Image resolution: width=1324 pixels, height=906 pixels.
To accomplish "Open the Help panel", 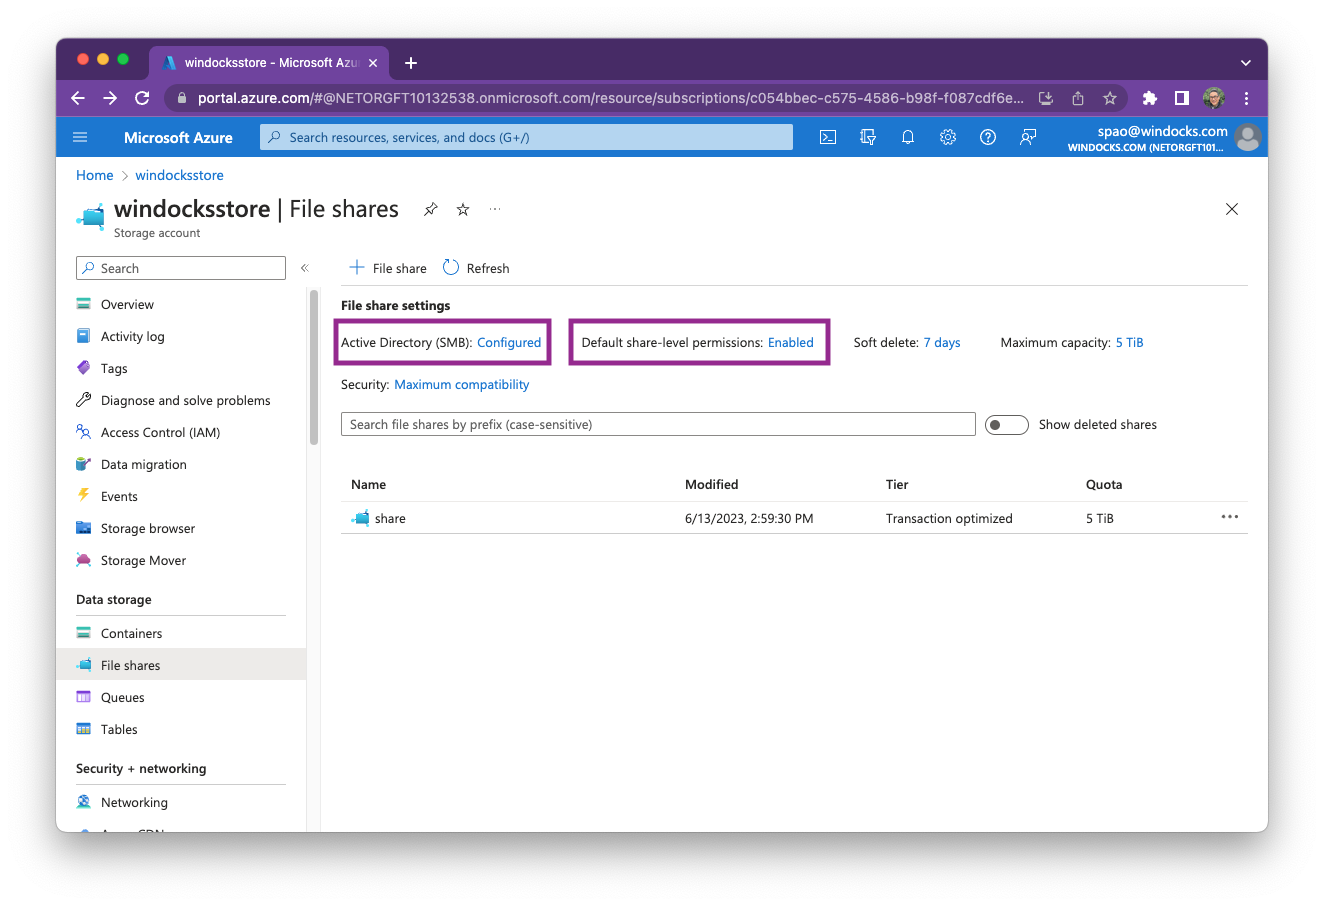I will coord(987,137).
